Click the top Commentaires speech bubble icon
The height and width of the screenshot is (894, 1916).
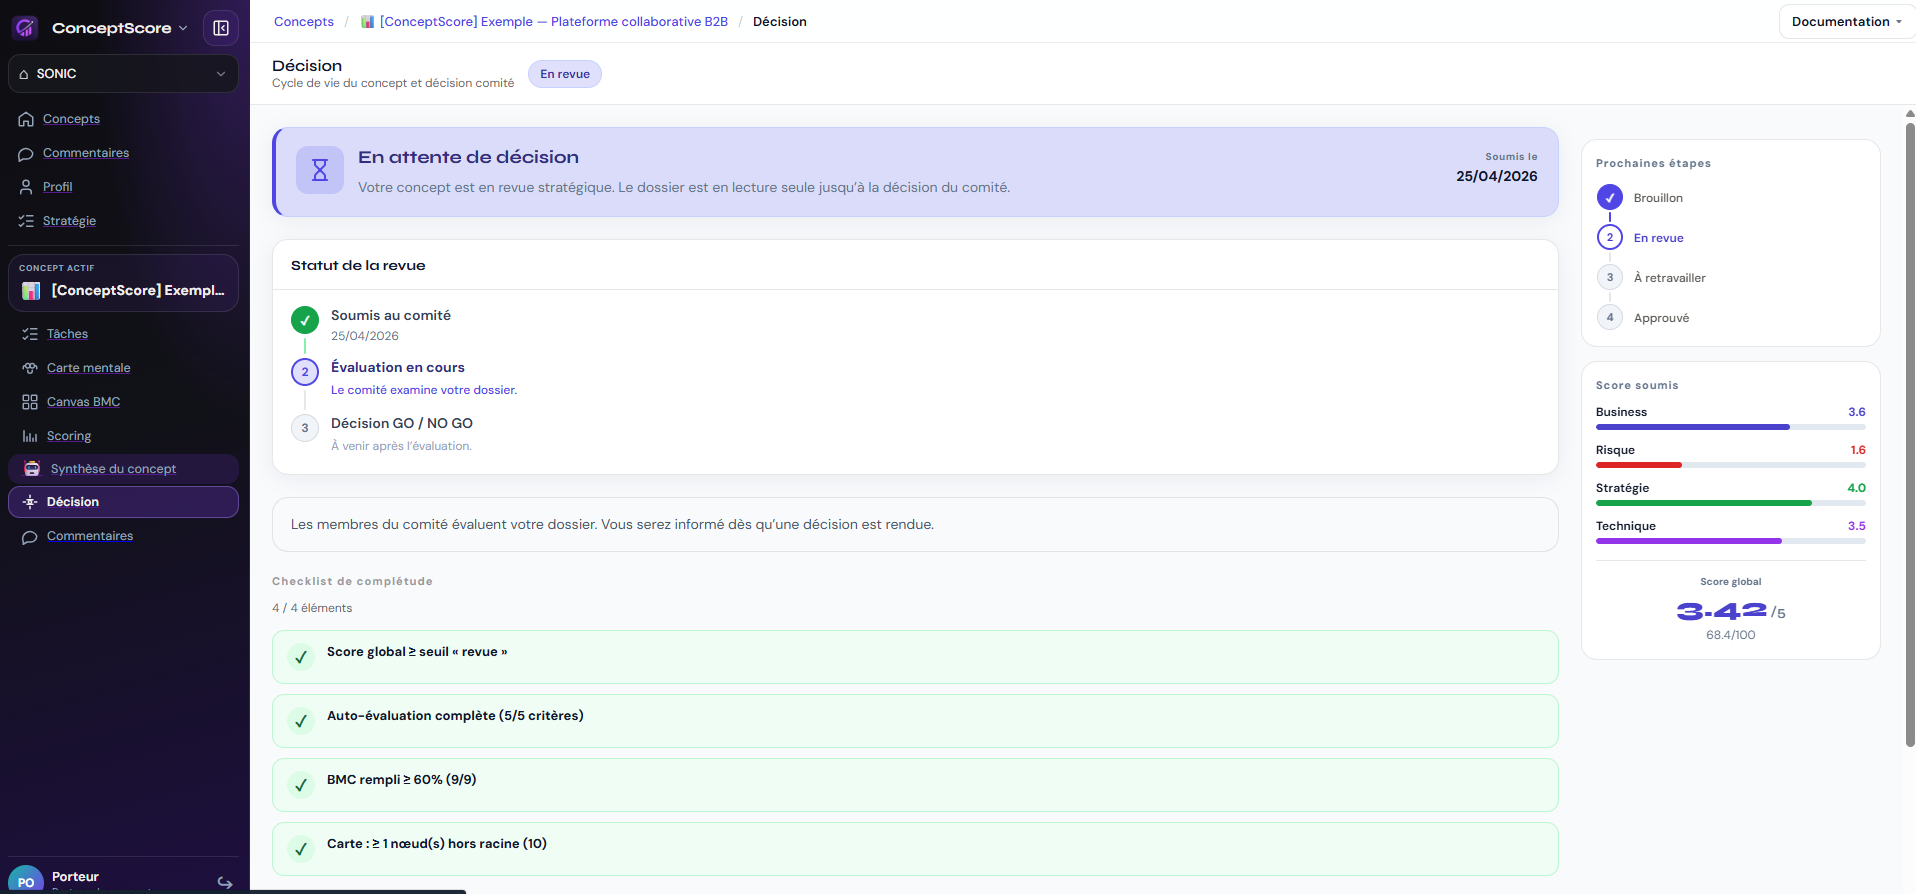26,154
